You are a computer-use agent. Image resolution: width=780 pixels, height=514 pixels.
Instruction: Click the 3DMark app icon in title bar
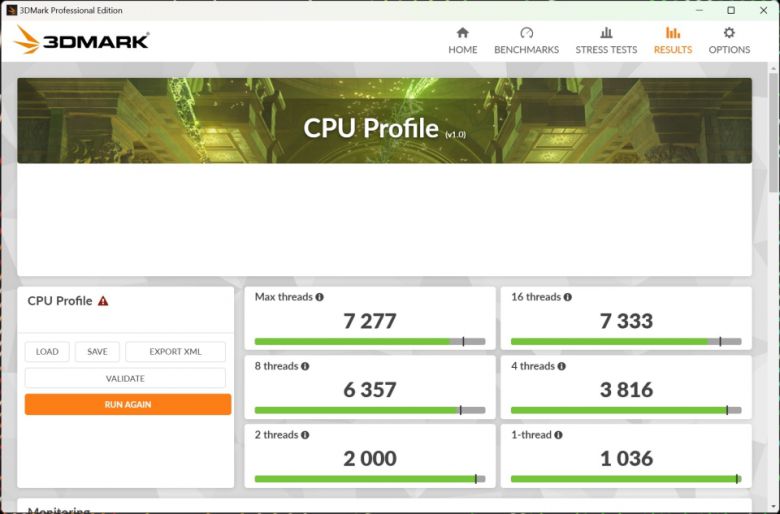(11, 10)
